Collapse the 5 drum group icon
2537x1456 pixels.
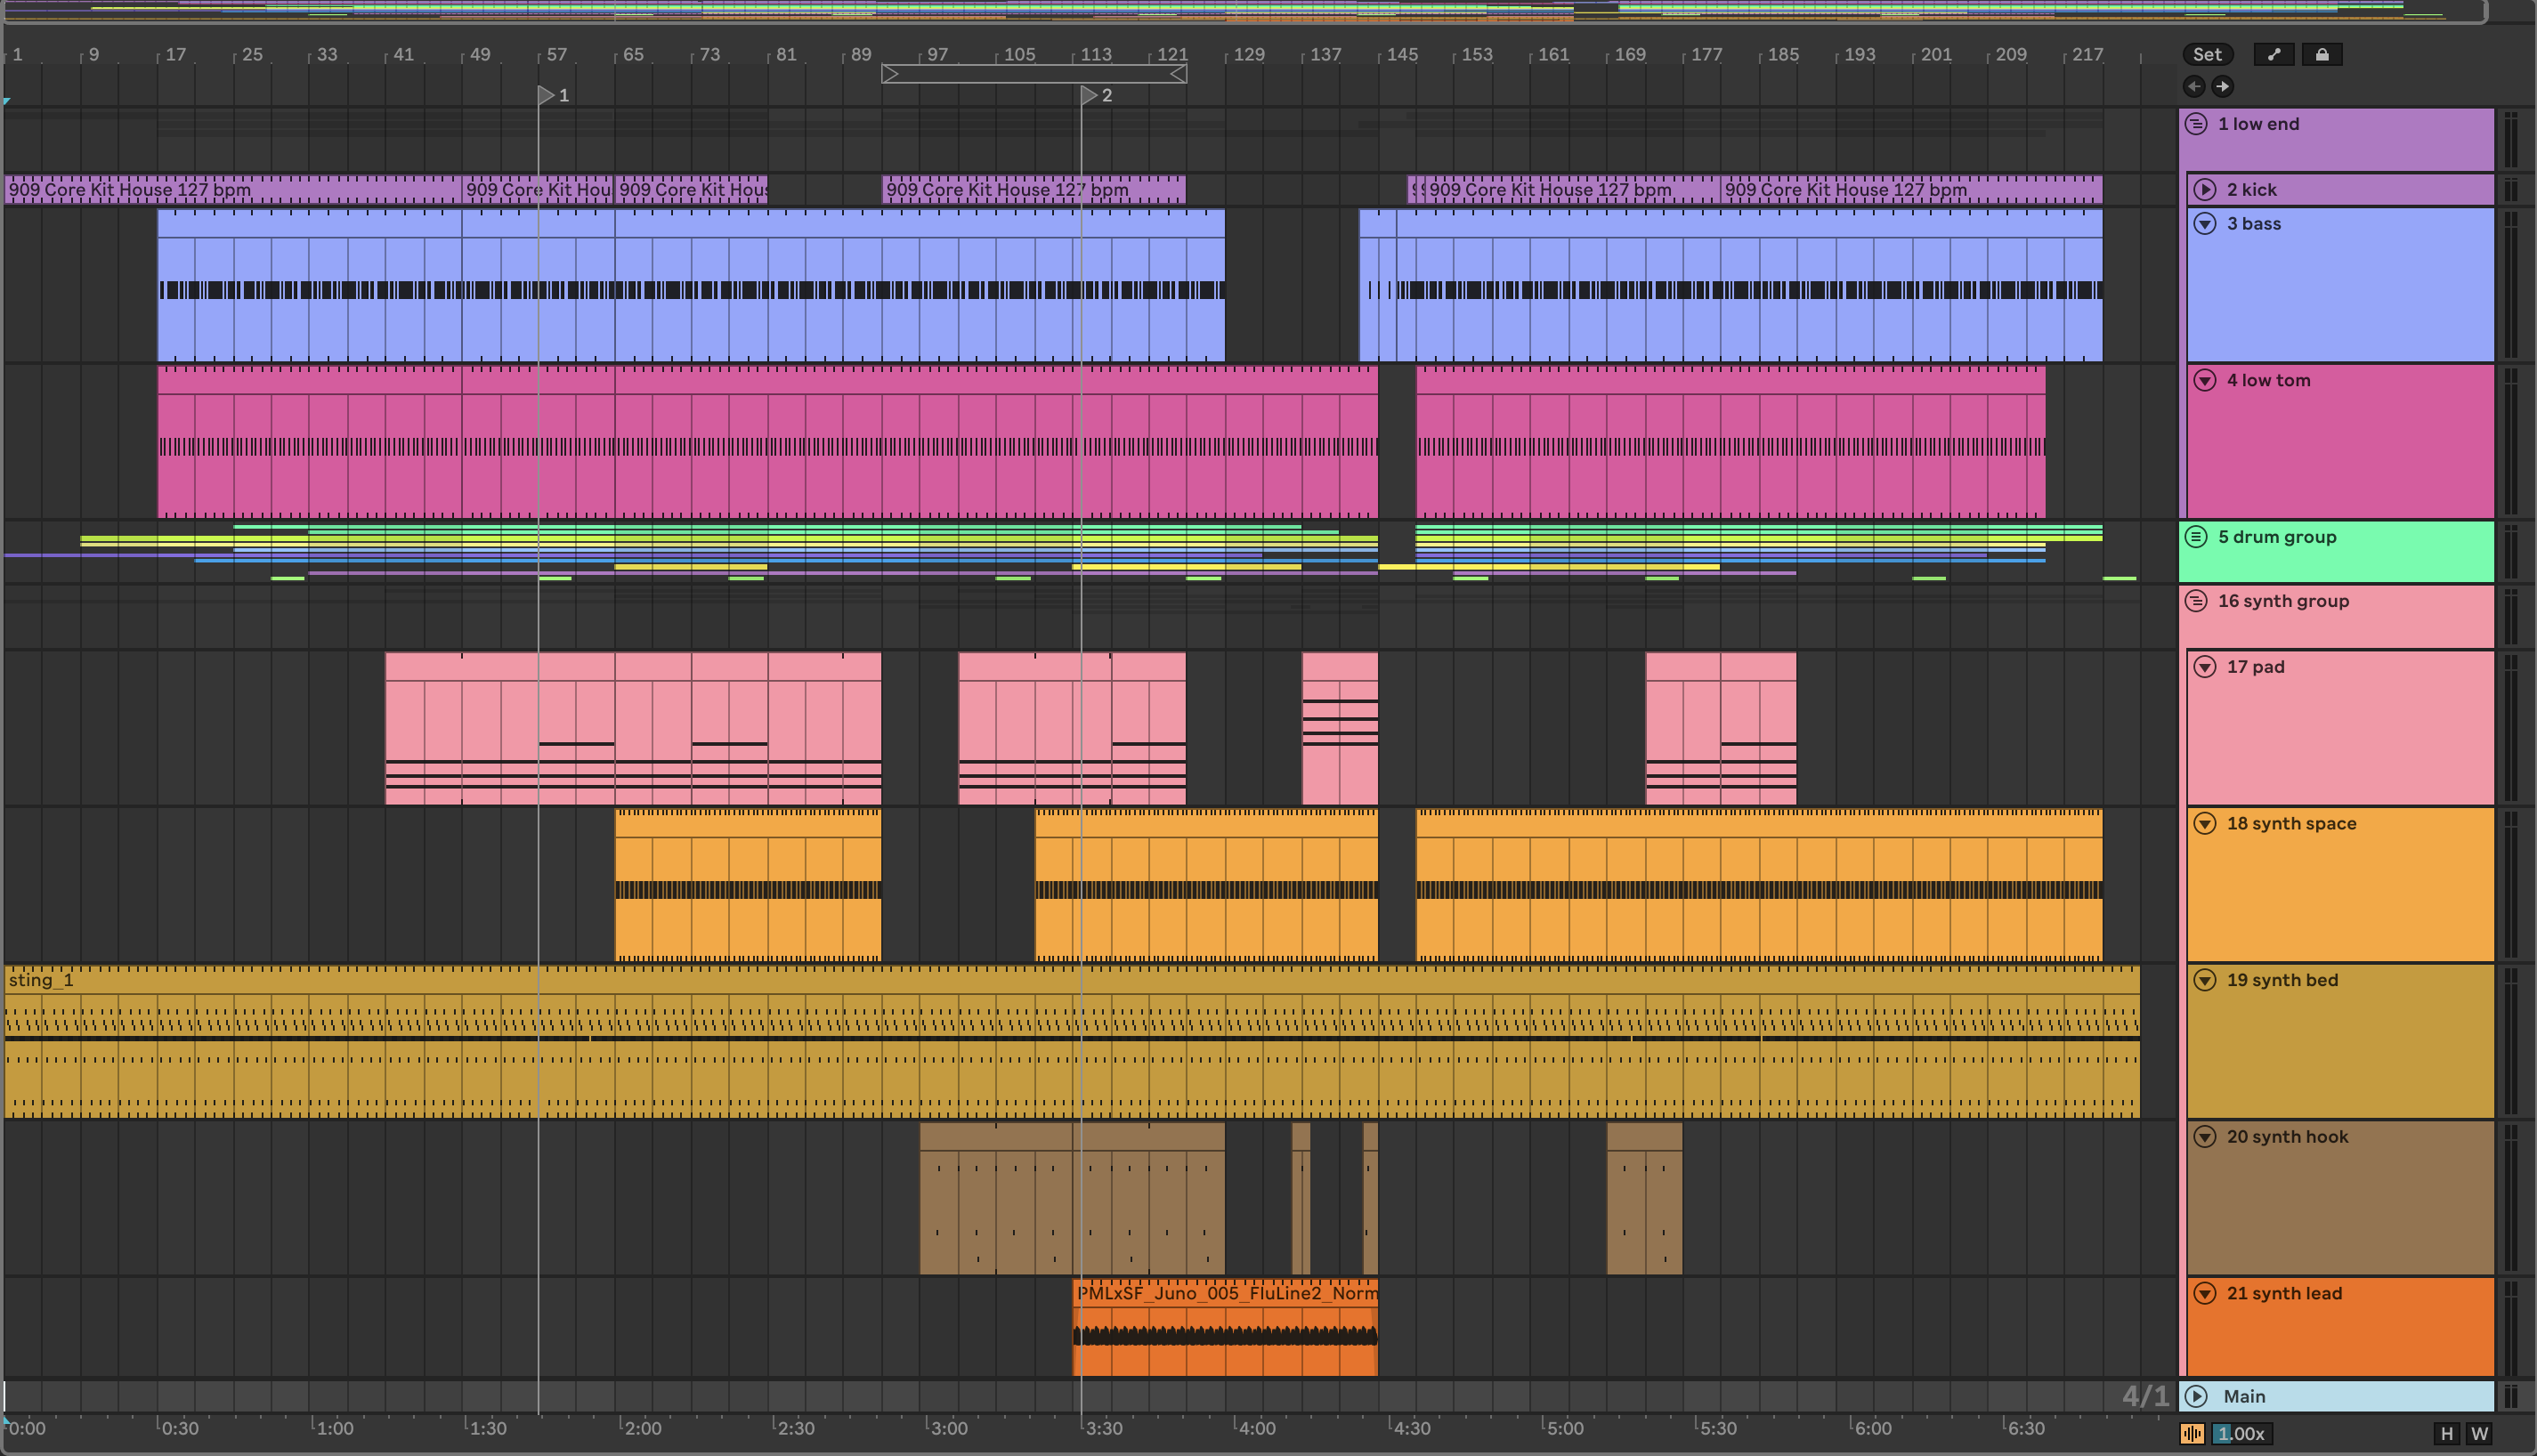[2196, 537]
